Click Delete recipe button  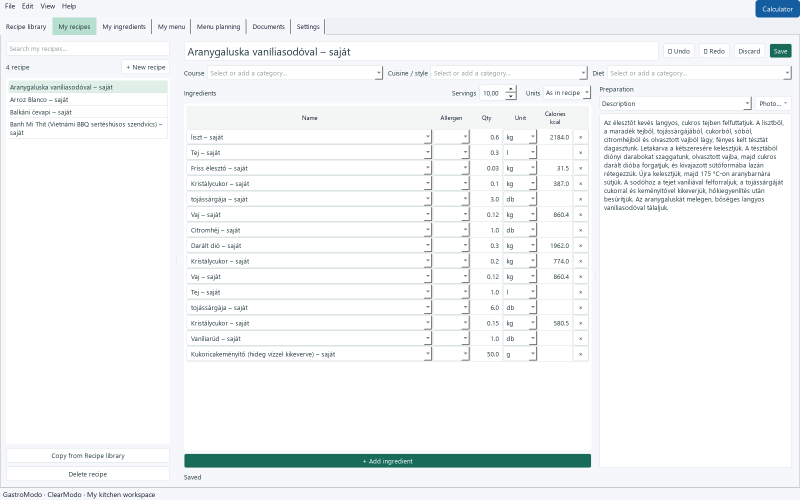click(x=88, y=474)
